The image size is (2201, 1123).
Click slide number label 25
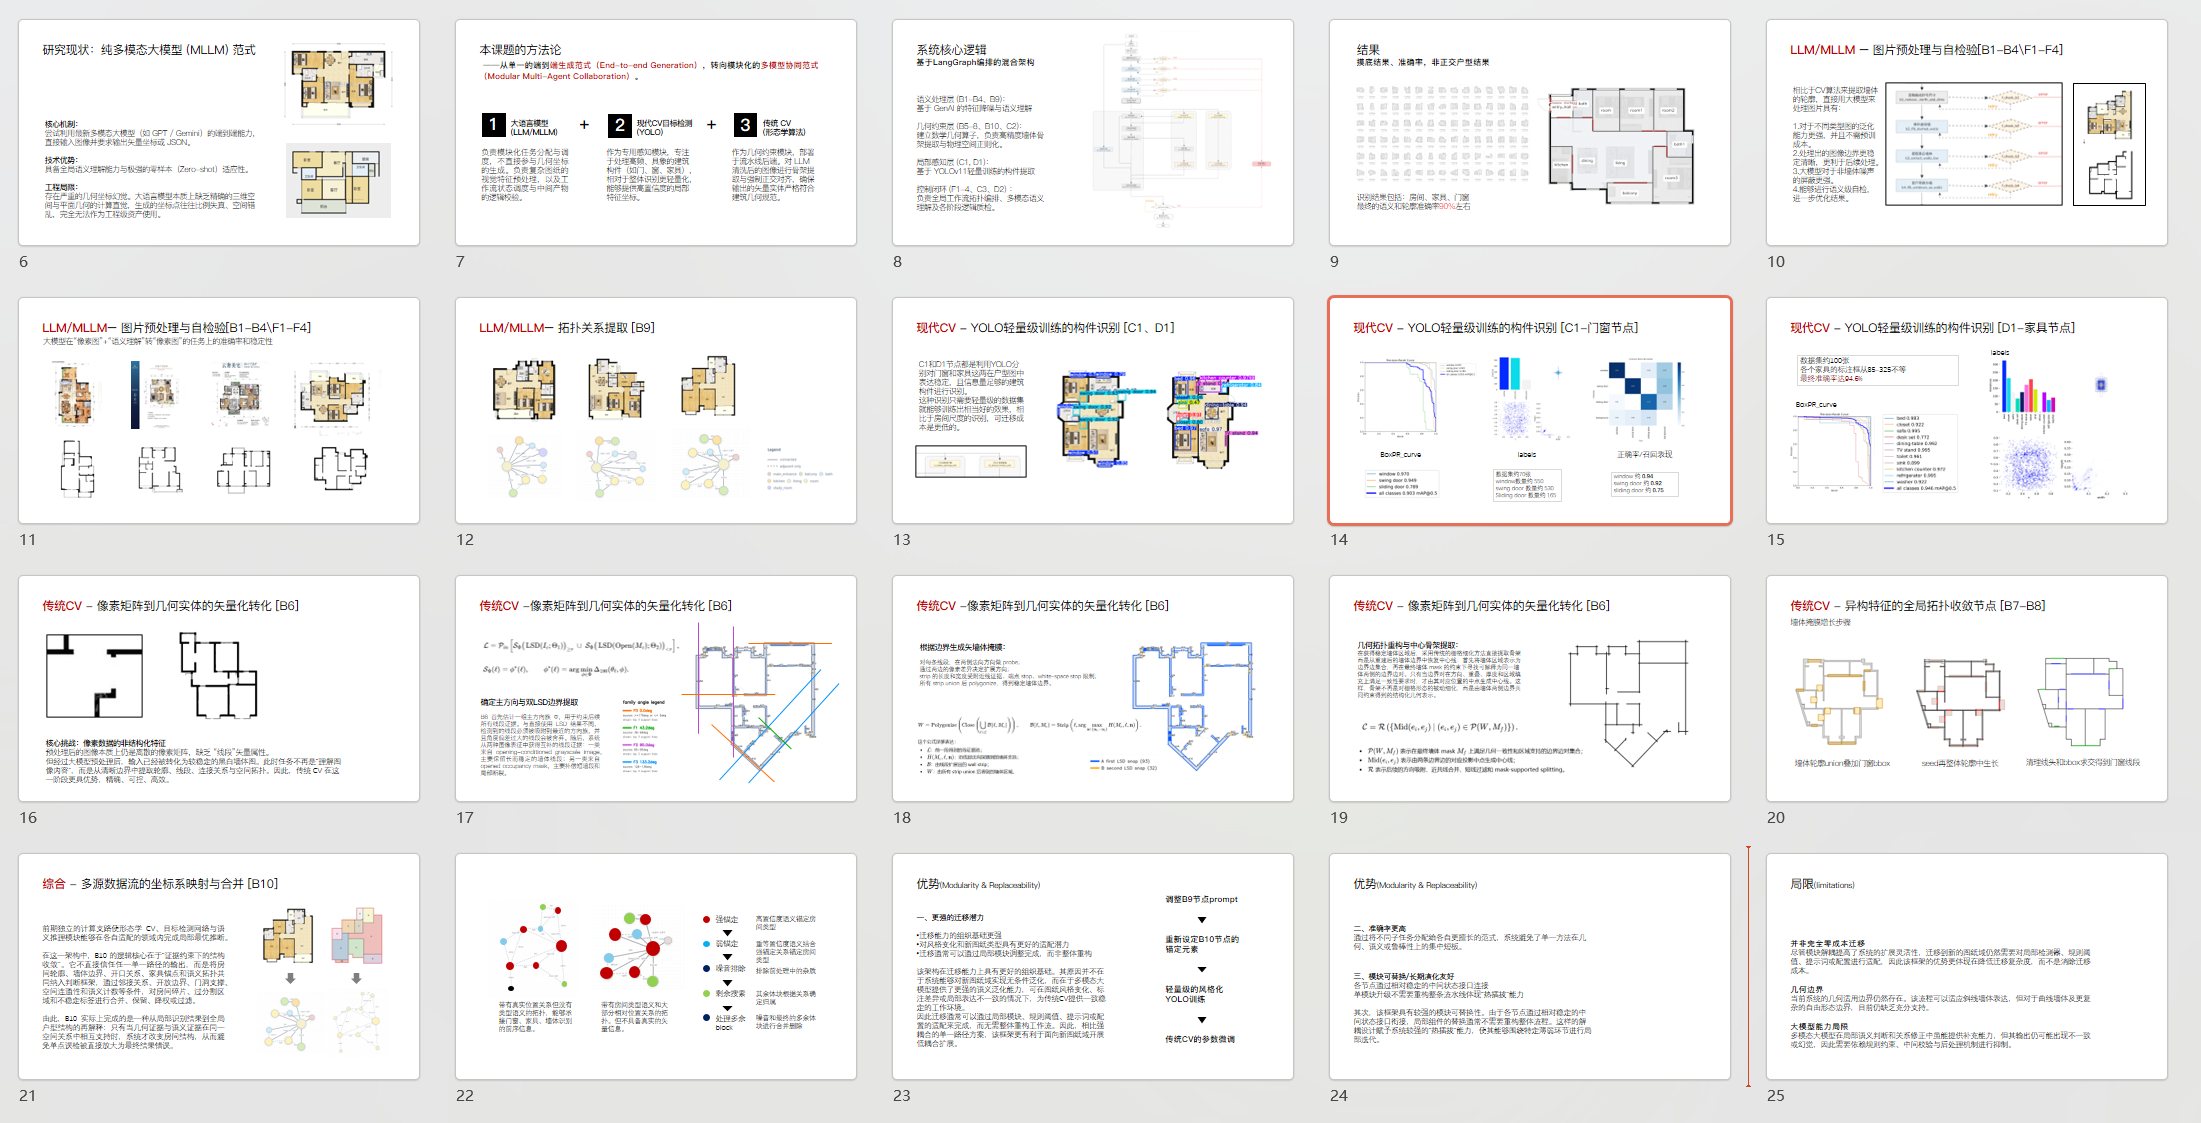coord(1776,1096)
